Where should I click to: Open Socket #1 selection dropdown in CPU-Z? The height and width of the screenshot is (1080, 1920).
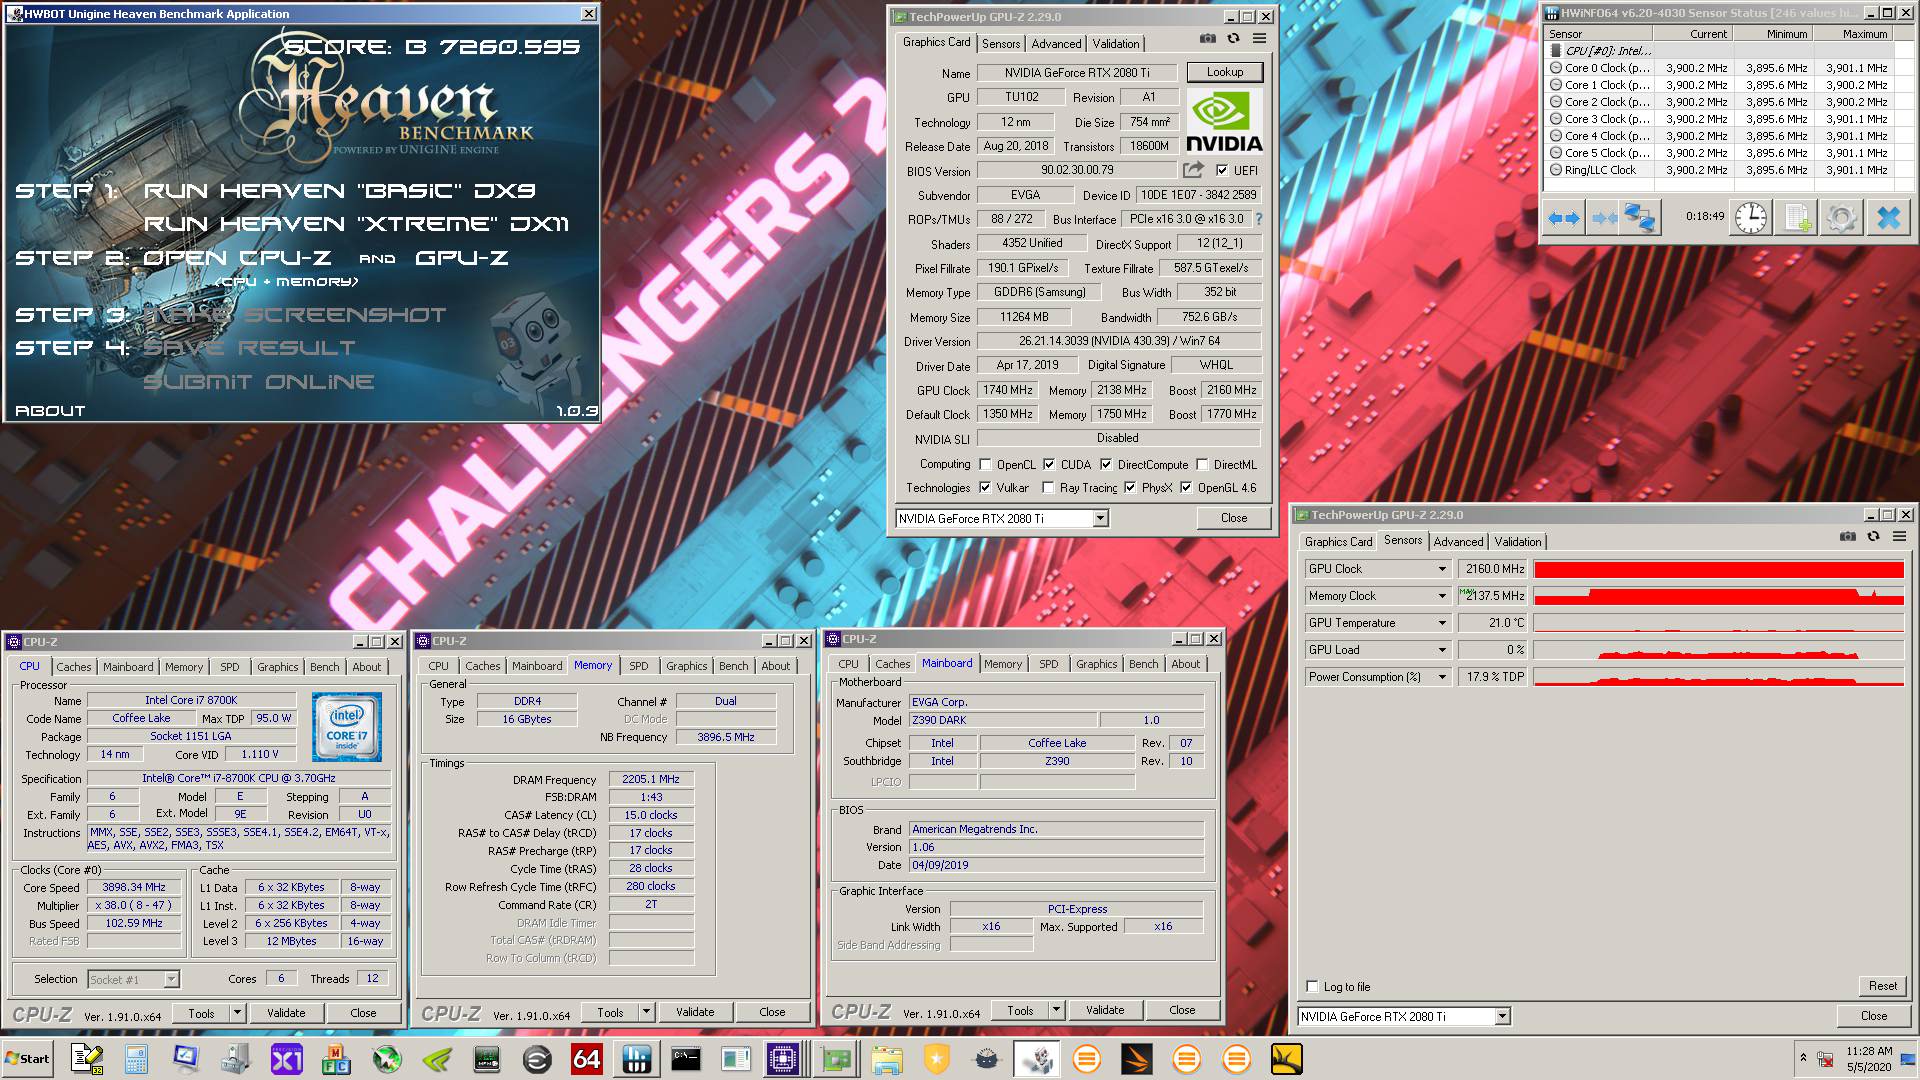(x=171, y=979)
